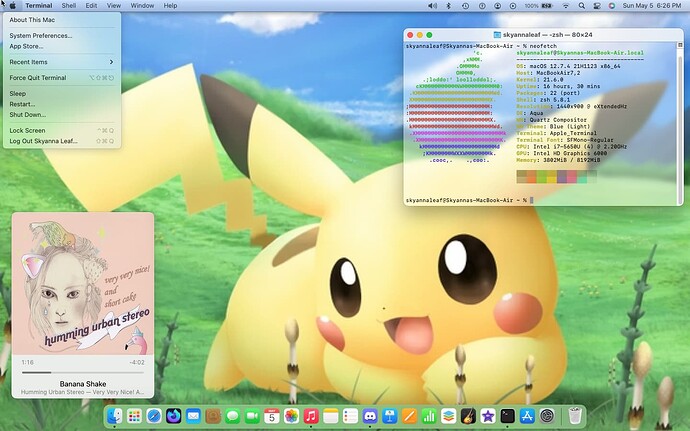690x431 pixels.
Task: Click the volume icon in menu bar
Action: [x=433, y=6]
